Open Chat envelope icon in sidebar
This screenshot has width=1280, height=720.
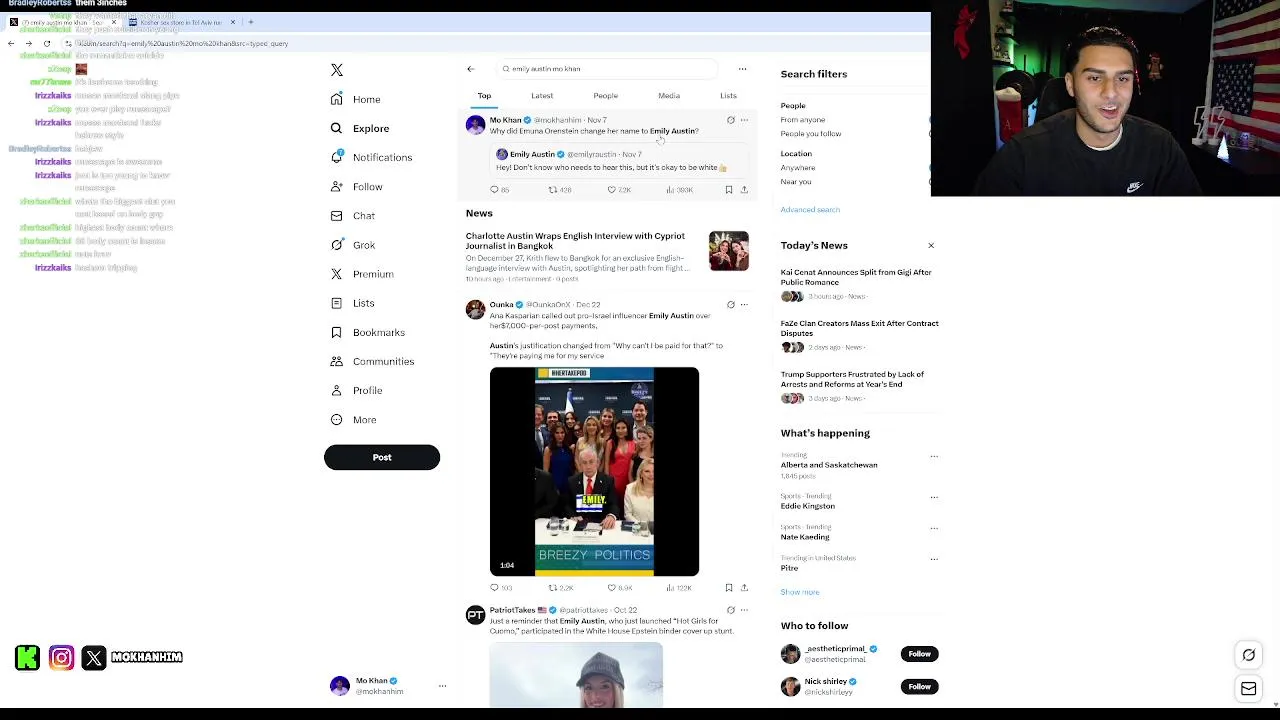click(x=337, y=216)
